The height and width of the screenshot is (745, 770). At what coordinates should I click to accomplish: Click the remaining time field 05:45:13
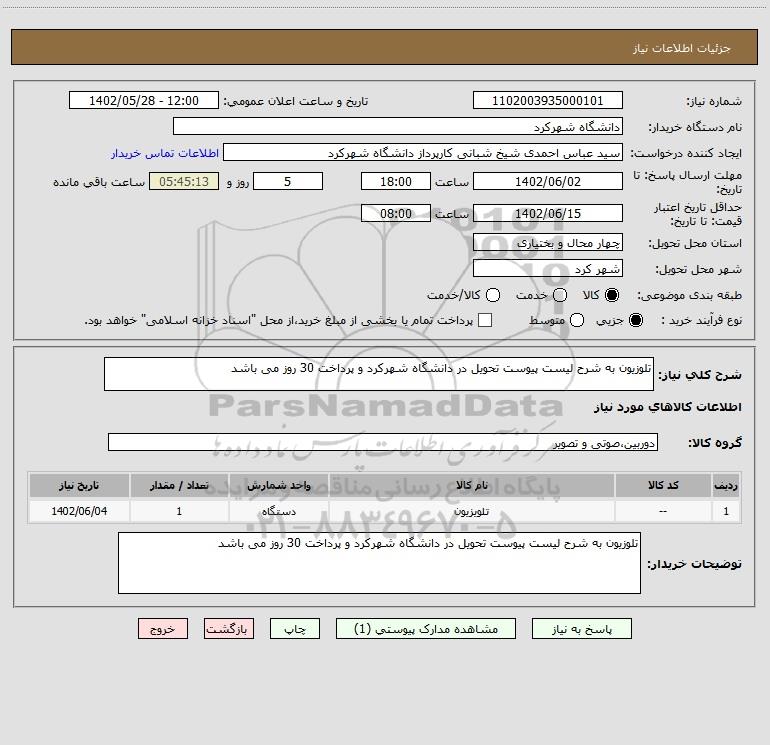[184, 181]
